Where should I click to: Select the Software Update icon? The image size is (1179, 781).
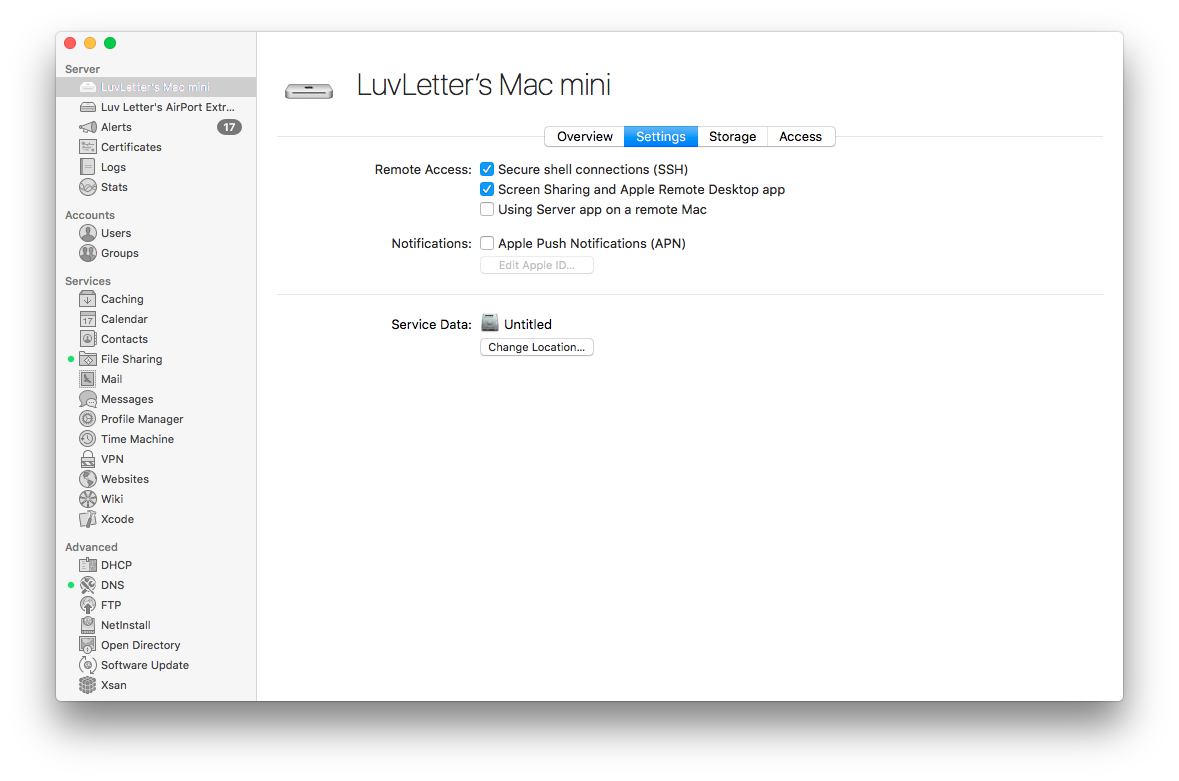point(88,665)
